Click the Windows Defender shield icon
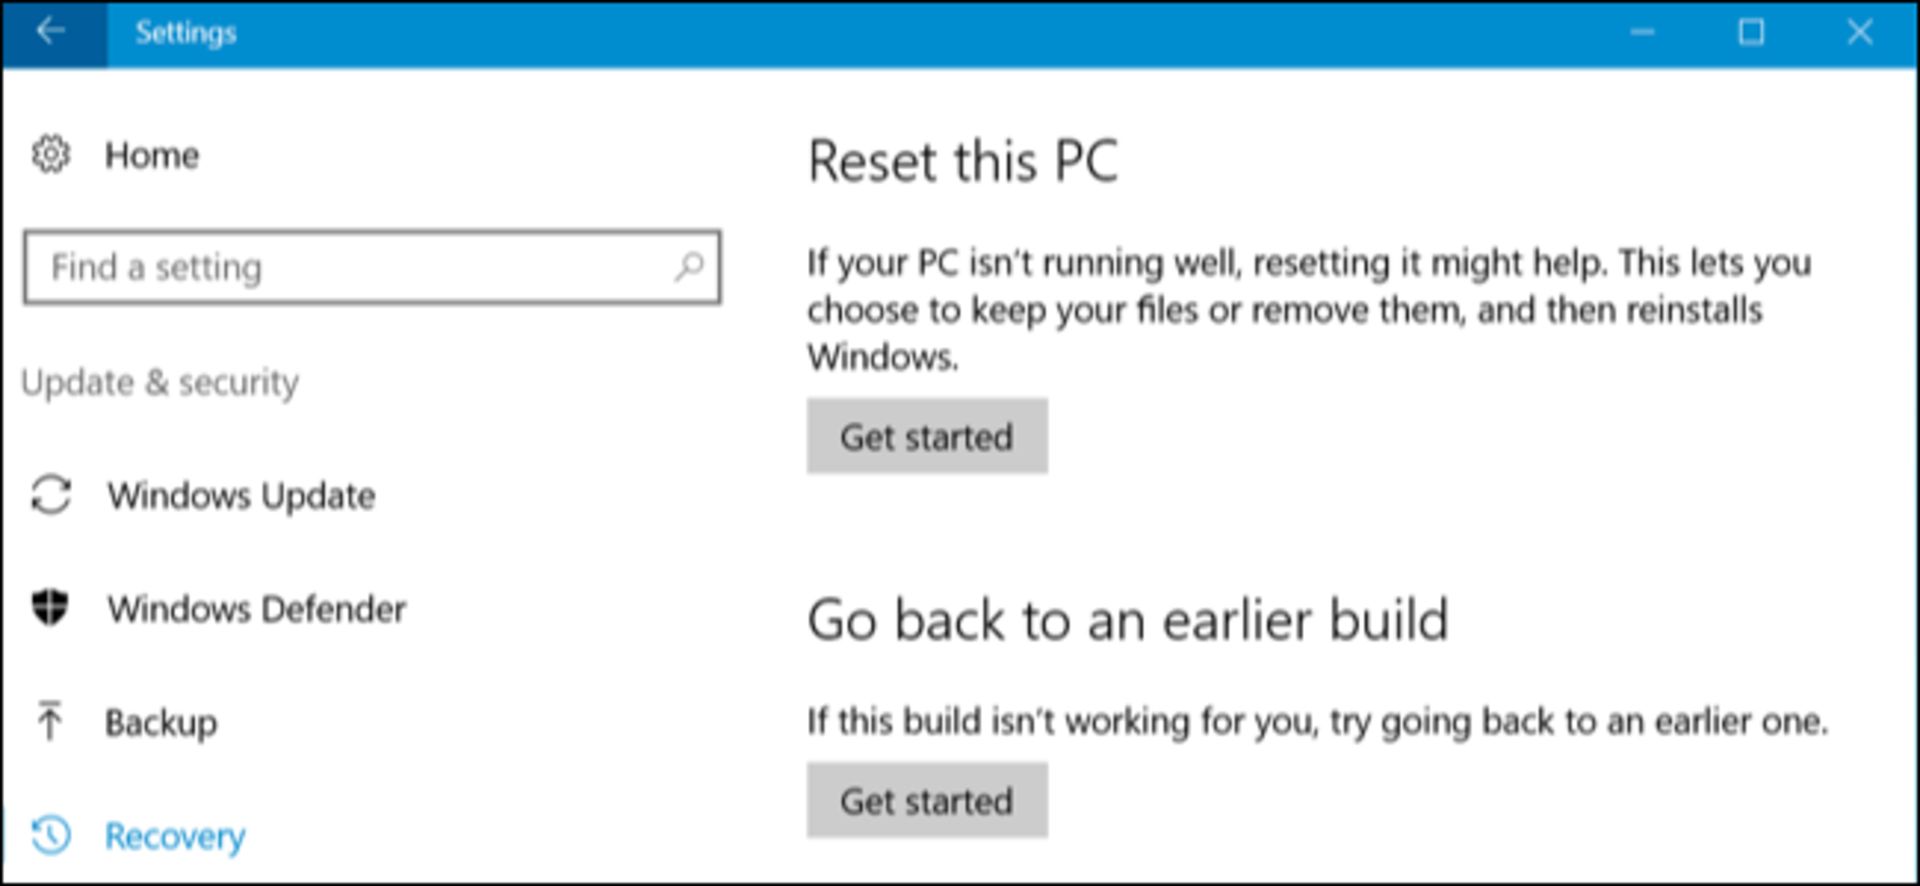Viewport: 1920px width, 886px height. click(x=50, y=608)
